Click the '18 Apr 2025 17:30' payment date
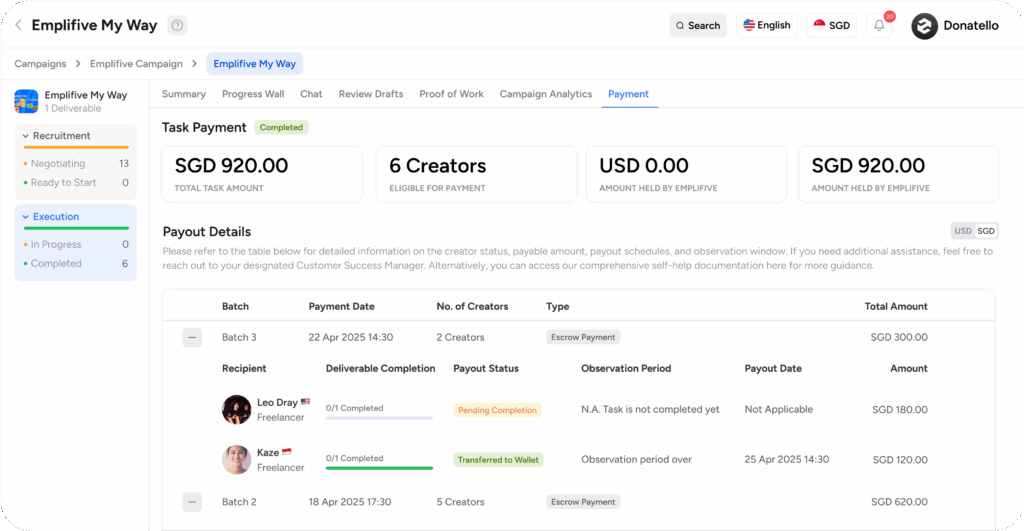Viewport: 1024px width, 531px height. click(350, 502)
